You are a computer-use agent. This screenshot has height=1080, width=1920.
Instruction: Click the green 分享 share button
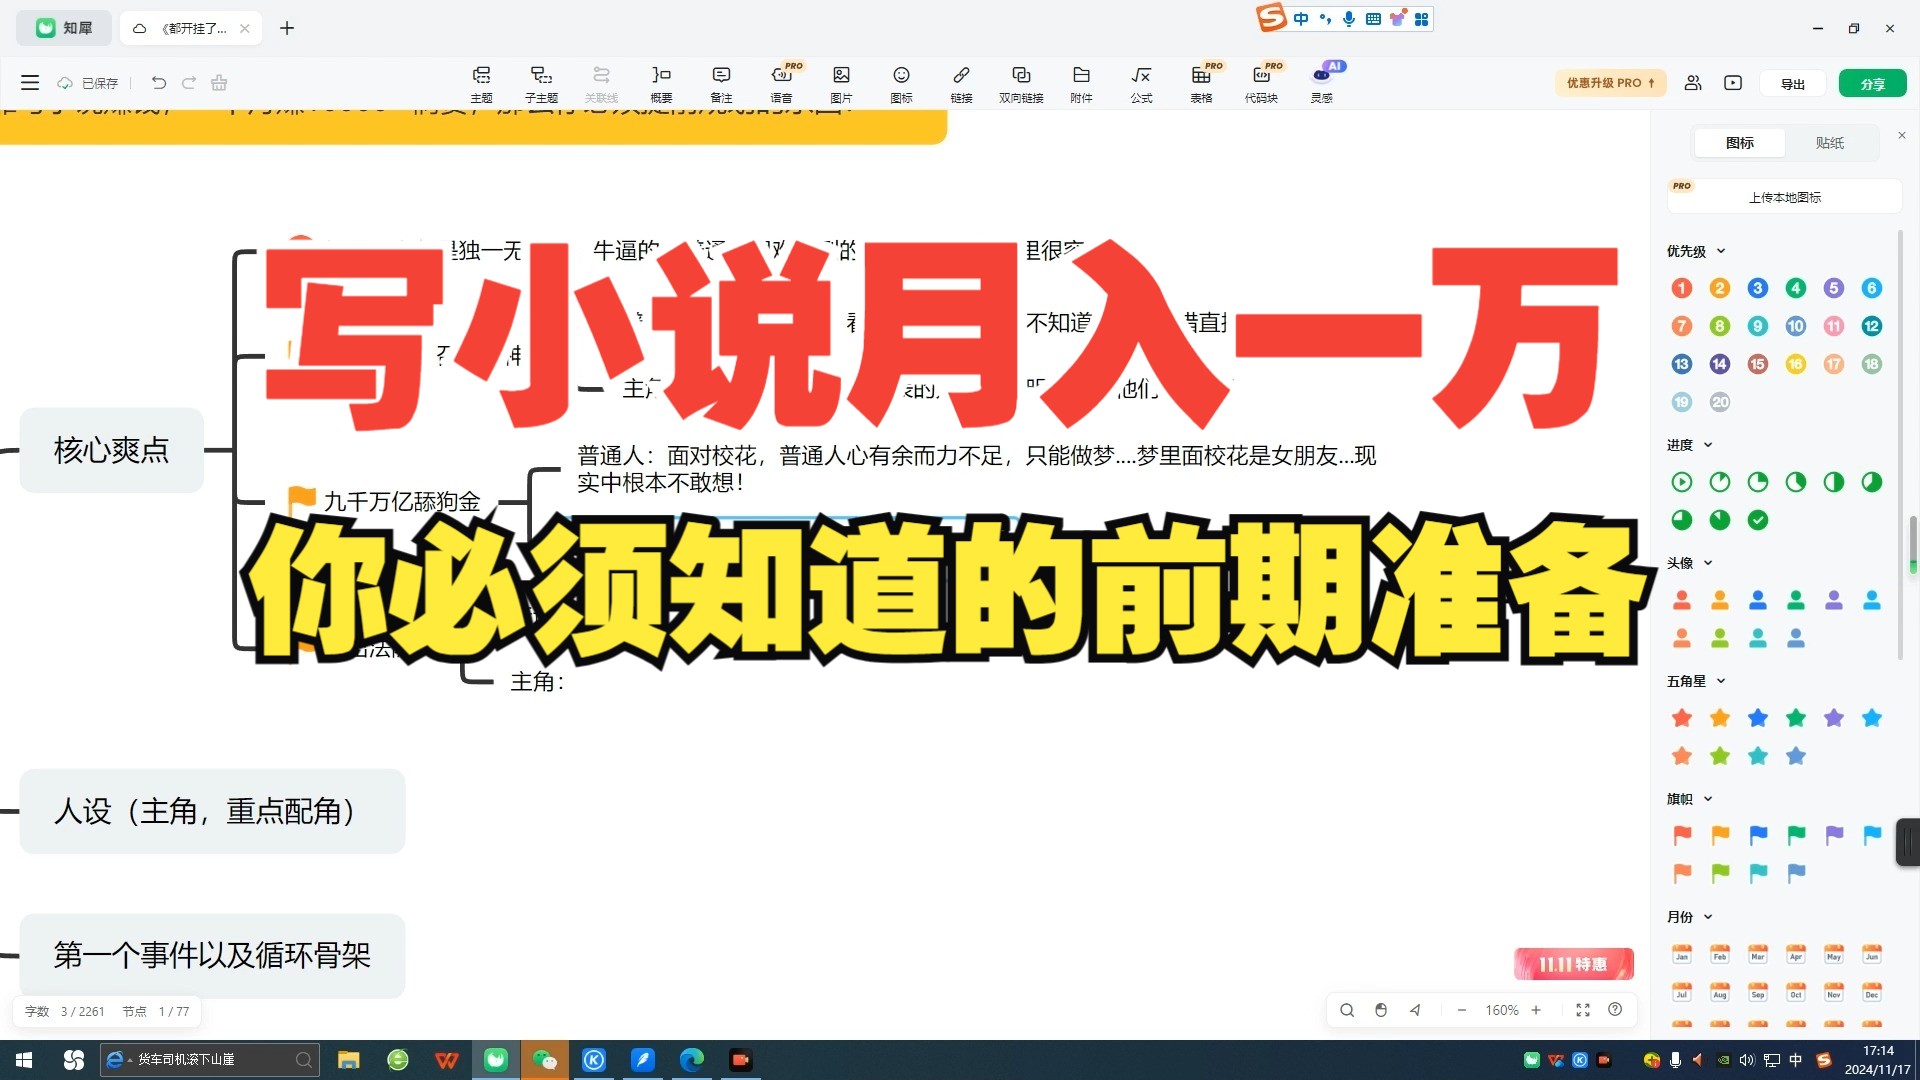pyautogui.click(x=1872, y=84)
